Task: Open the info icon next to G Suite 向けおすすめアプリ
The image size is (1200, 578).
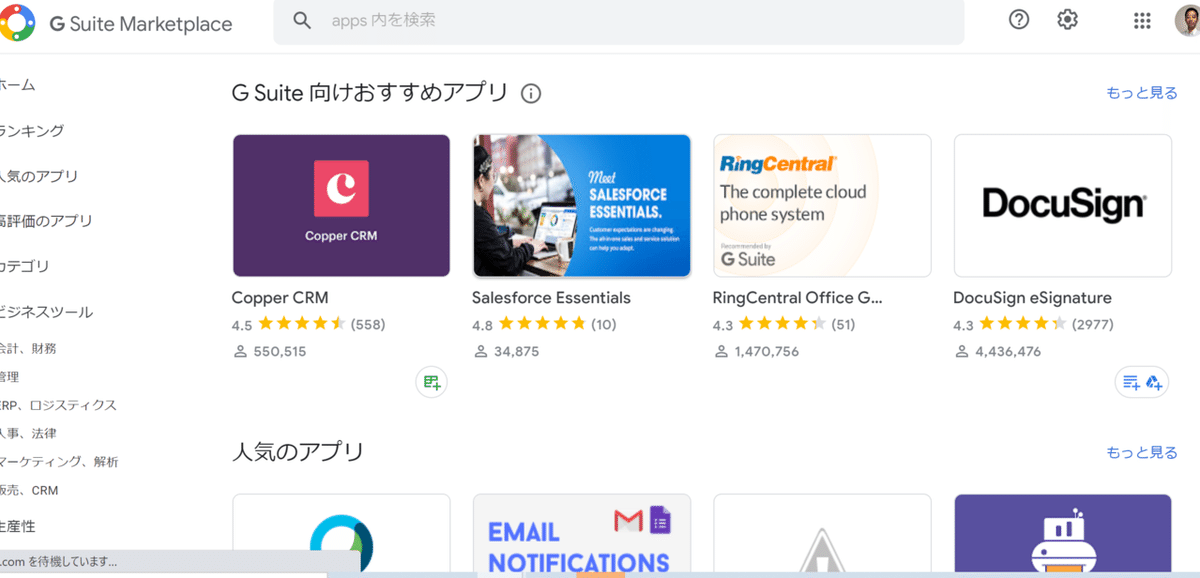Action: click(x=531, y=93)
